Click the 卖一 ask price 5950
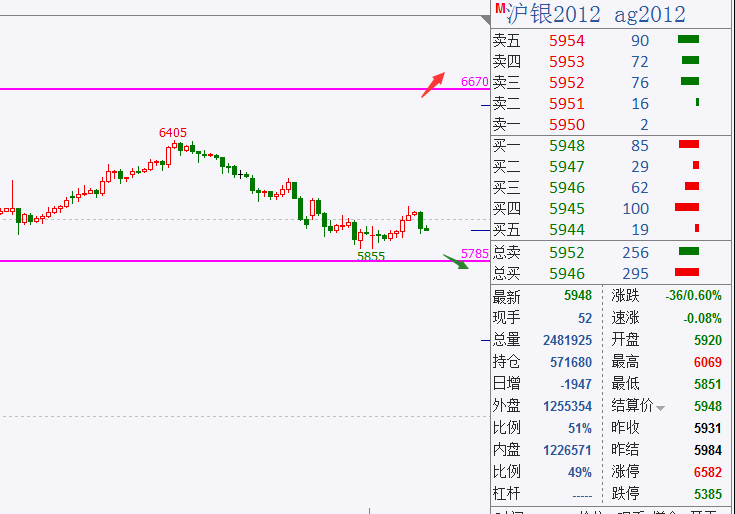Image resolution: width=735 pixels, height=514 pixels. (567, 125)
